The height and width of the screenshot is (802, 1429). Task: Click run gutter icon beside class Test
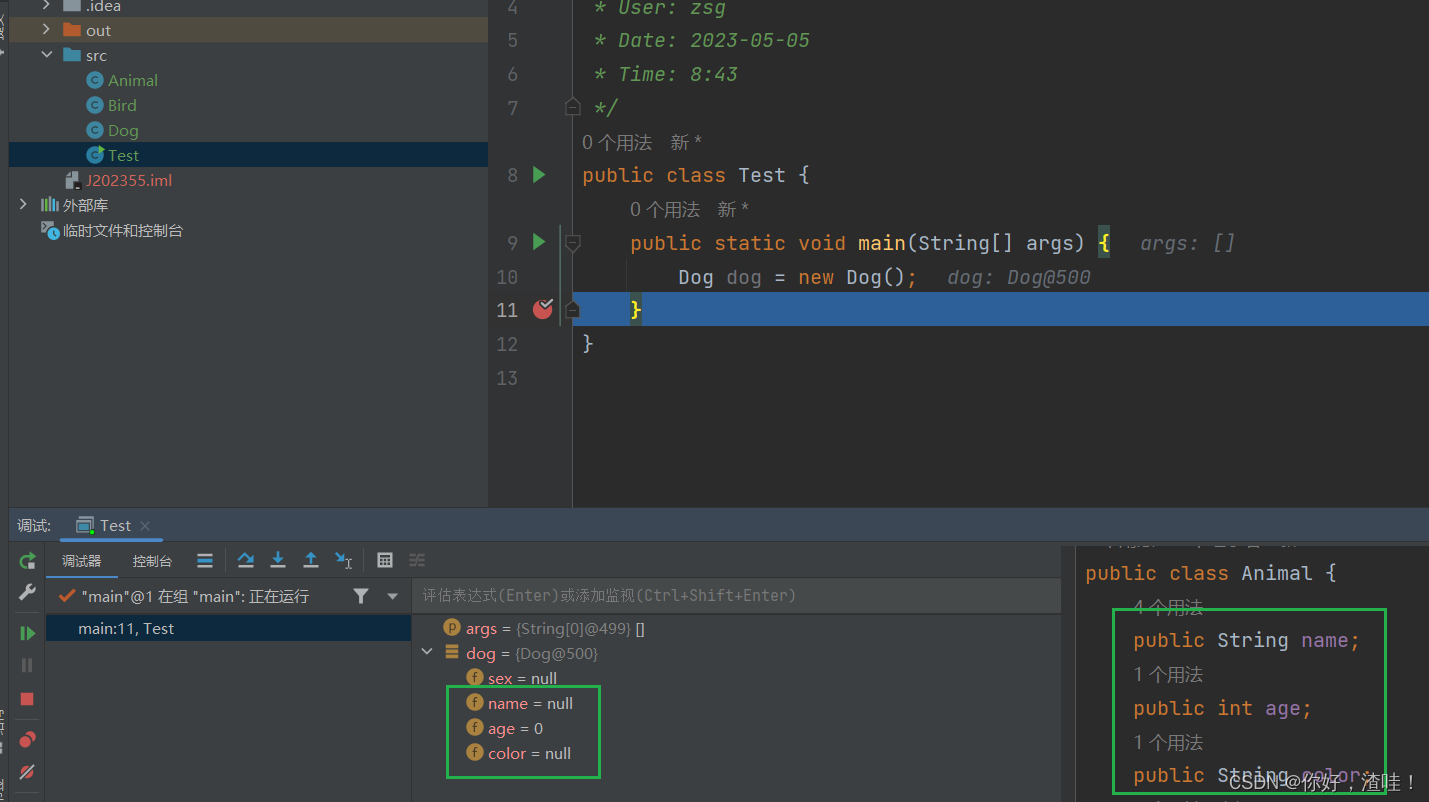pos(539,175)
